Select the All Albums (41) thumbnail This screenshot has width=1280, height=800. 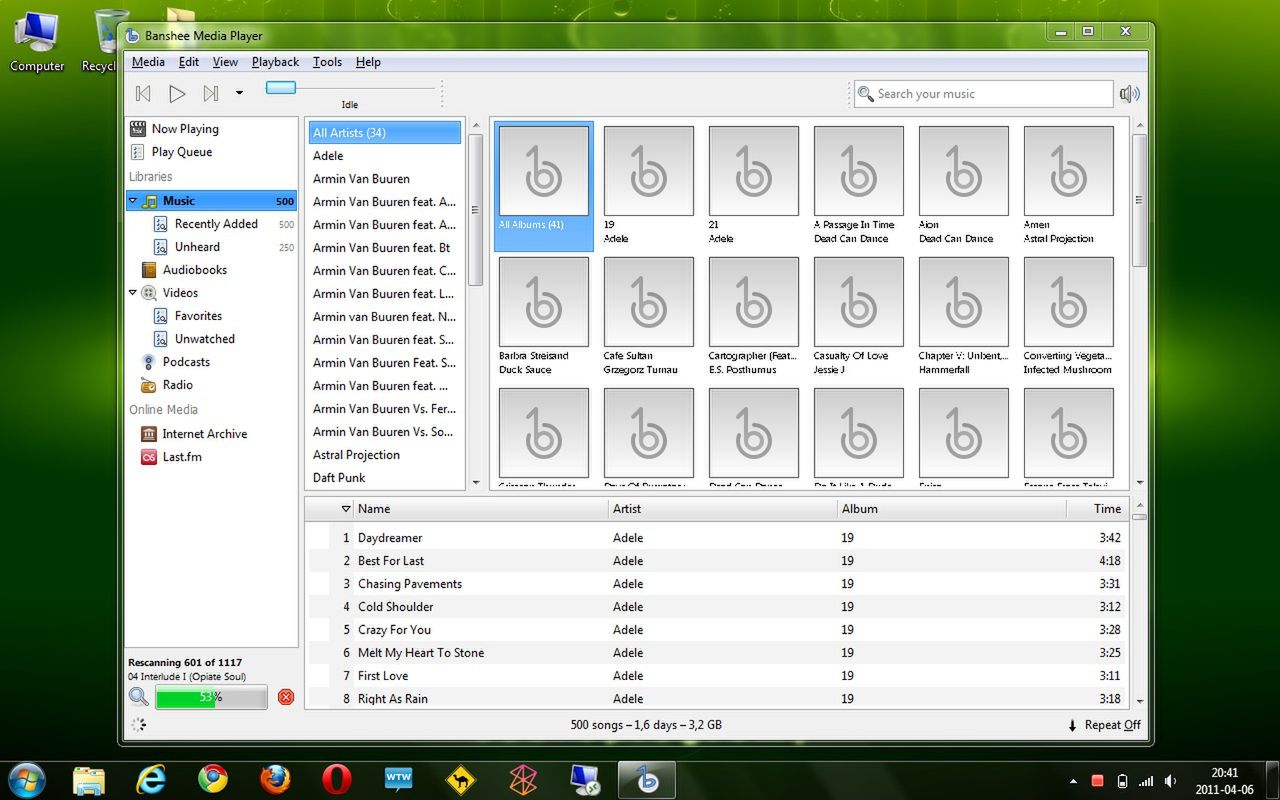pyautogui.click(x=544, y=185)
